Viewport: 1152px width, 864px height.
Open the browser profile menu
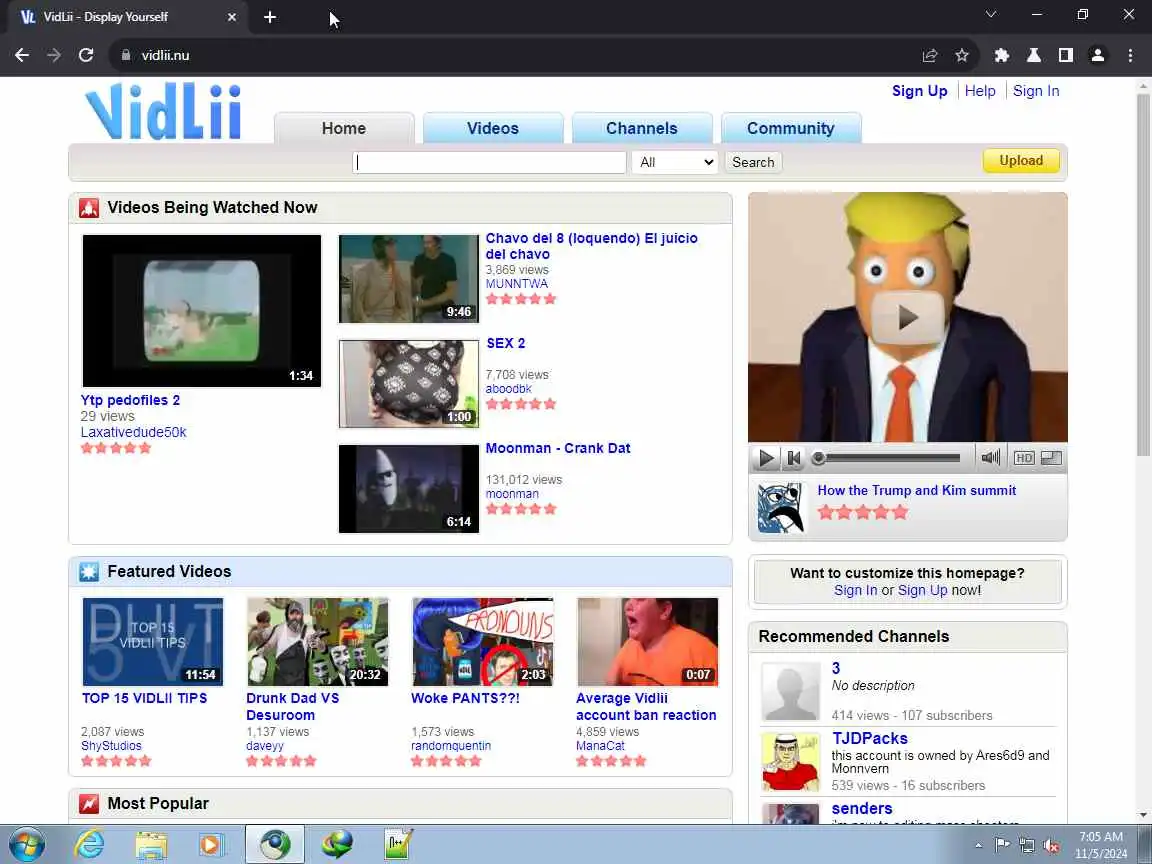(x=1098, y=55)
